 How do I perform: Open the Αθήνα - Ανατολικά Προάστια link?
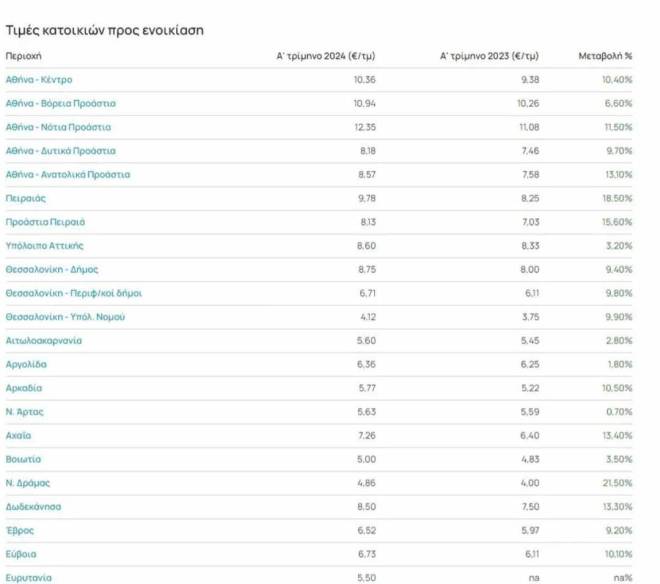[x=68, y=175]
